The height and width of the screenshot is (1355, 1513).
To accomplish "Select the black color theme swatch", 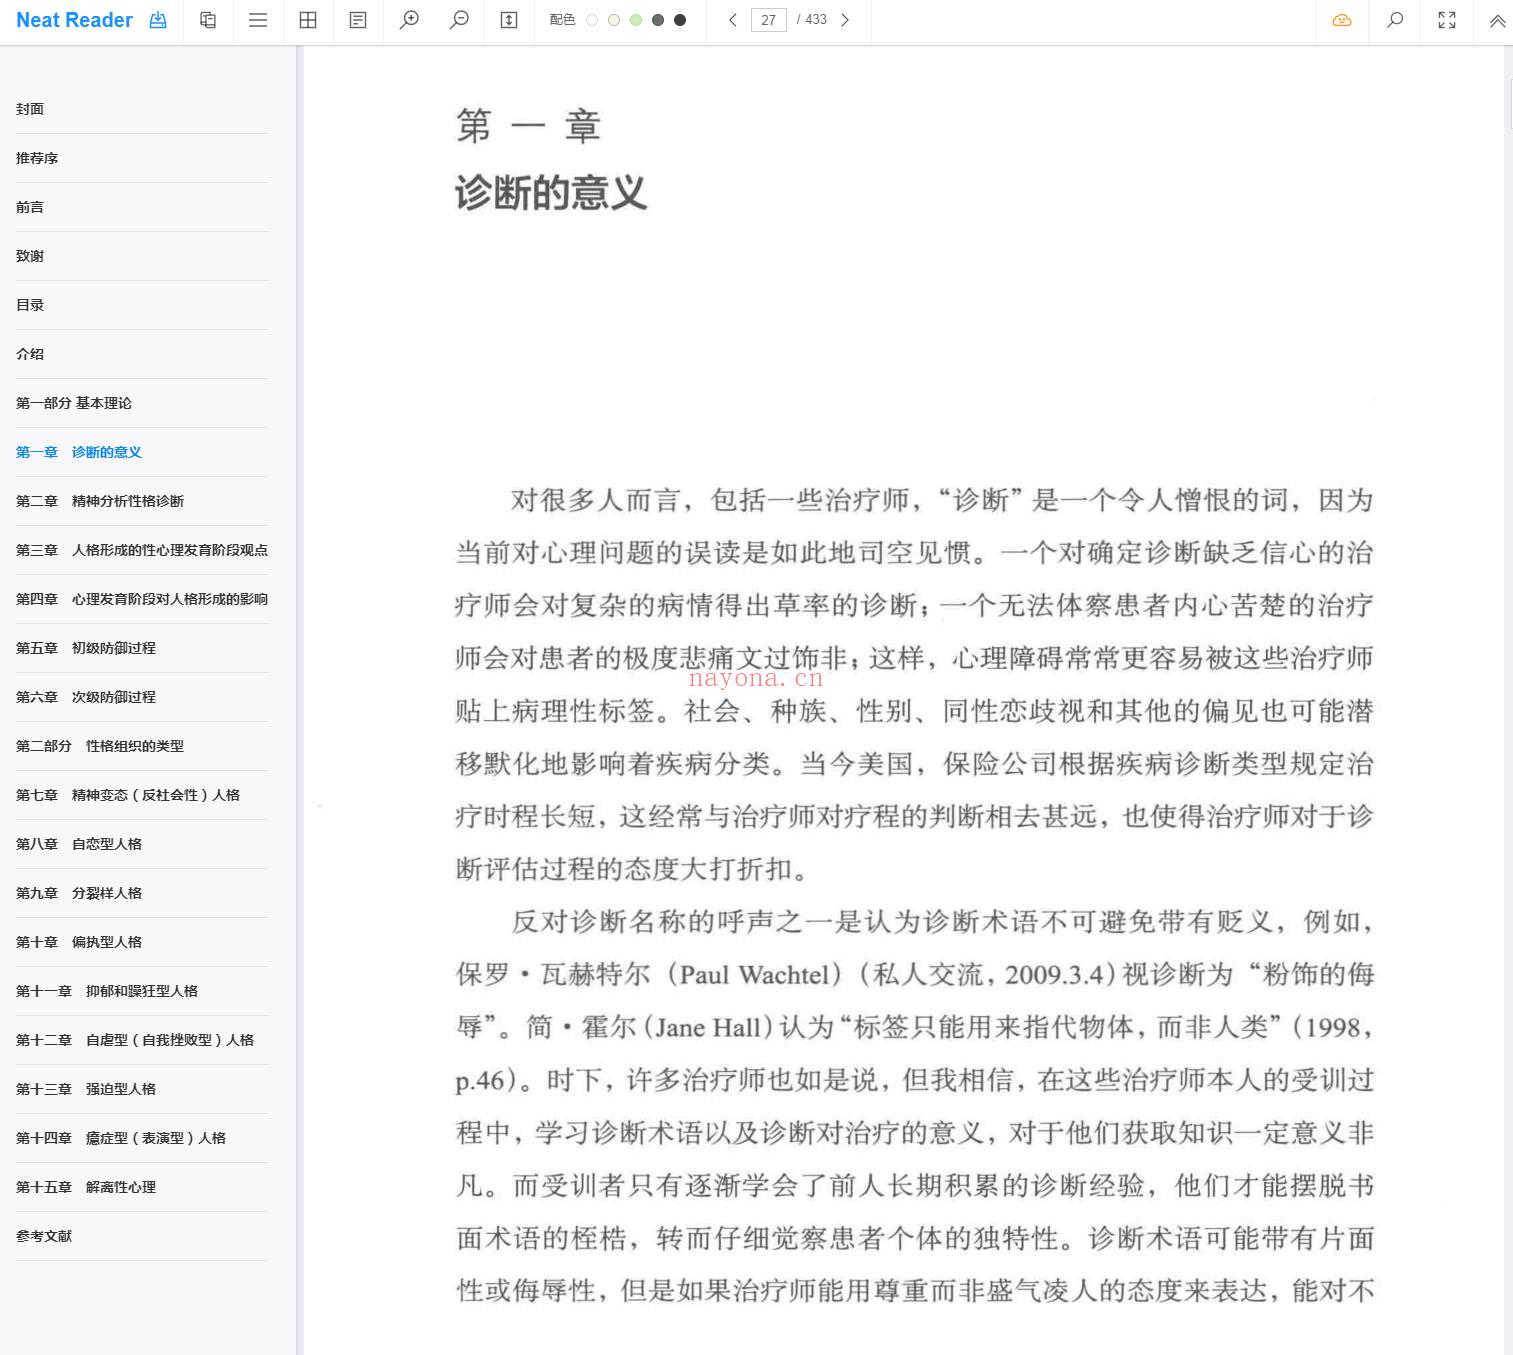I will [680, 20].
